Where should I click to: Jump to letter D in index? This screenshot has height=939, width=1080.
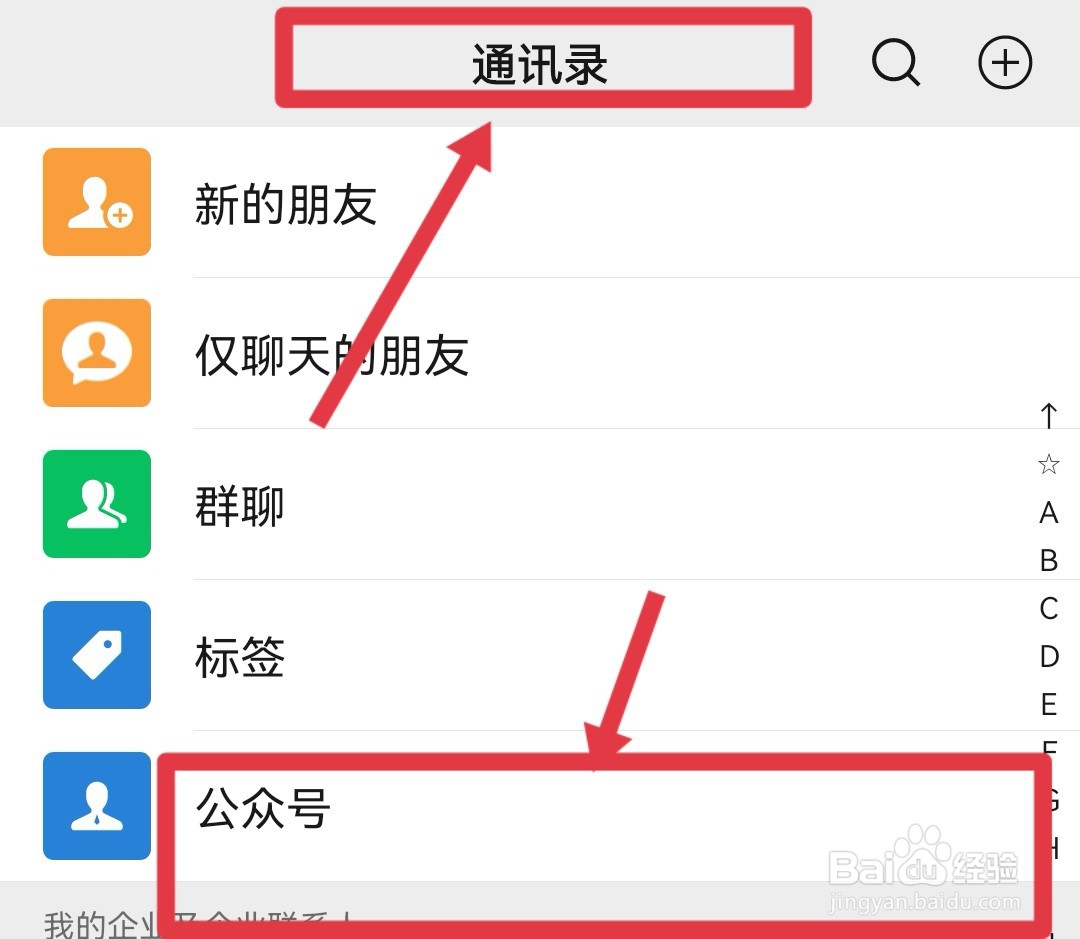coord(1049,657)
